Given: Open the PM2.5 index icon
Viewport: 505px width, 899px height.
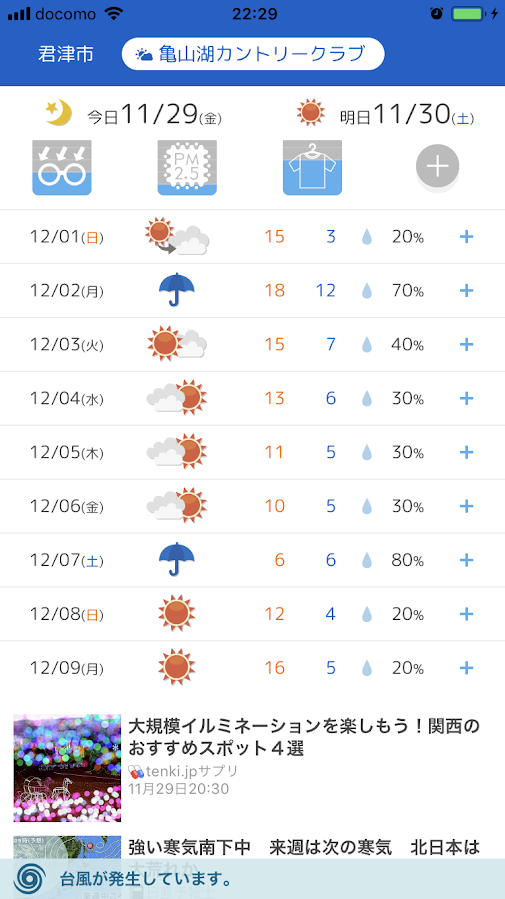Looking at the screenshot, I should (x=187, y=167).
